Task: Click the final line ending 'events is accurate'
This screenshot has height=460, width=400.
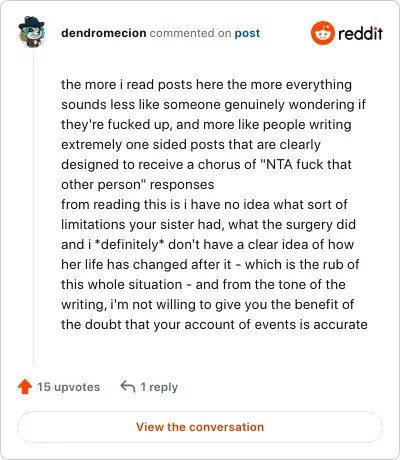Action: pos(214,324)
